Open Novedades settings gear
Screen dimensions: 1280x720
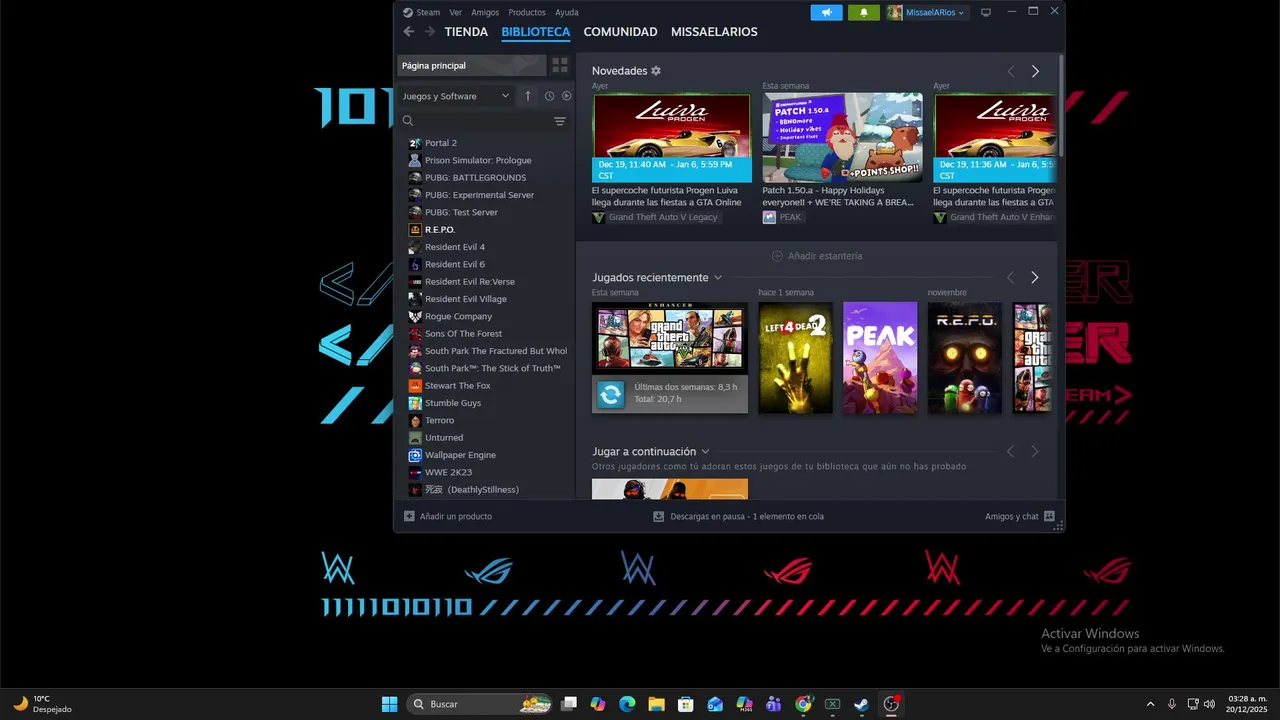[x=656, y=71]
